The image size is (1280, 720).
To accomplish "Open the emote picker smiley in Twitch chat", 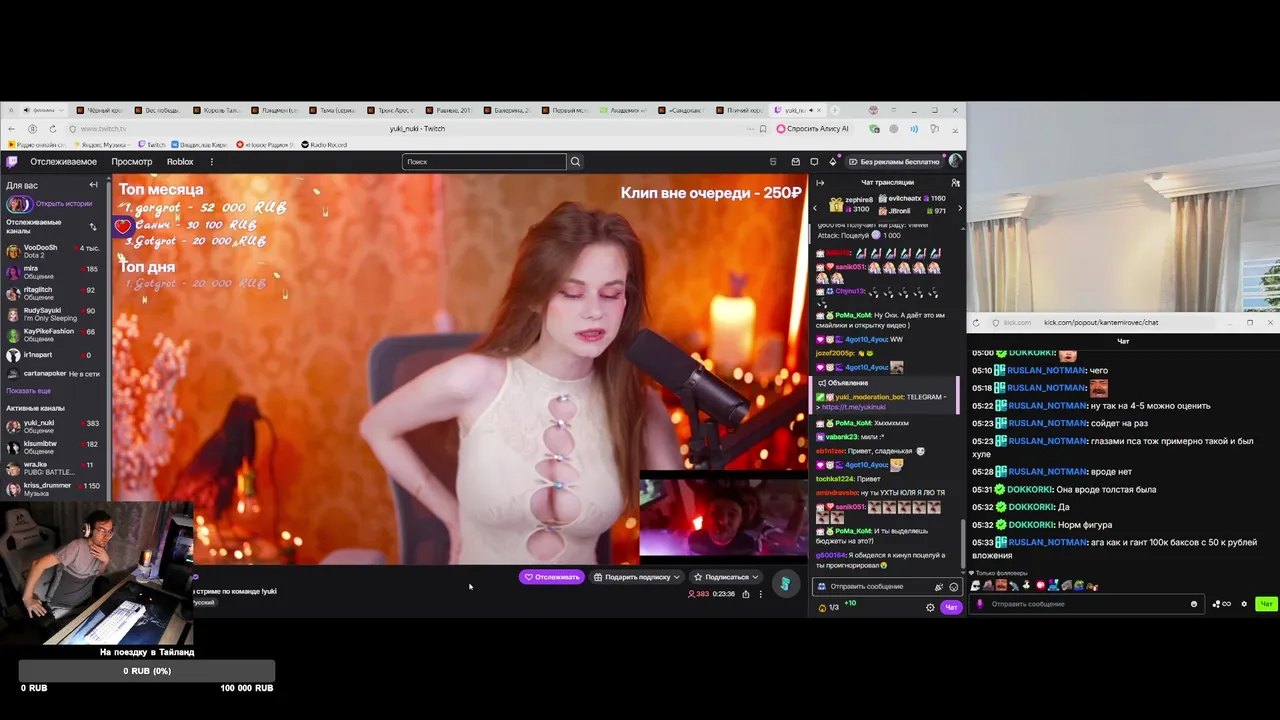I will point(953,587).
